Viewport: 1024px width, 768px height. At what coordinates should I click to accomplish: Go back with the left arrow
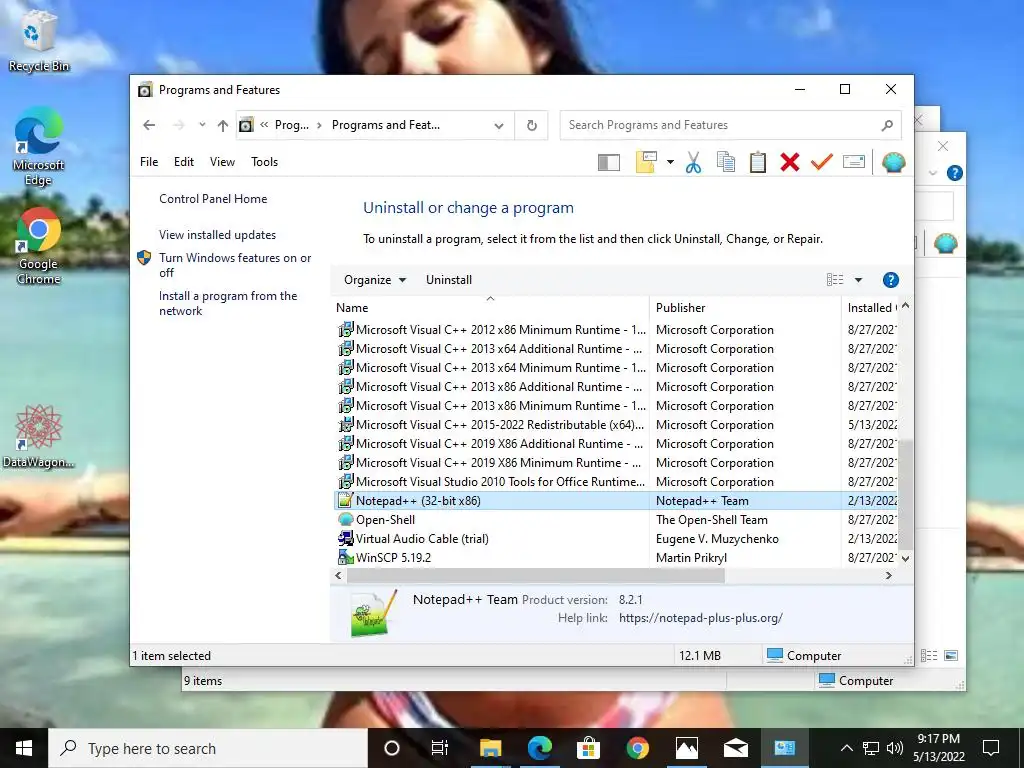tap(149, 125)
